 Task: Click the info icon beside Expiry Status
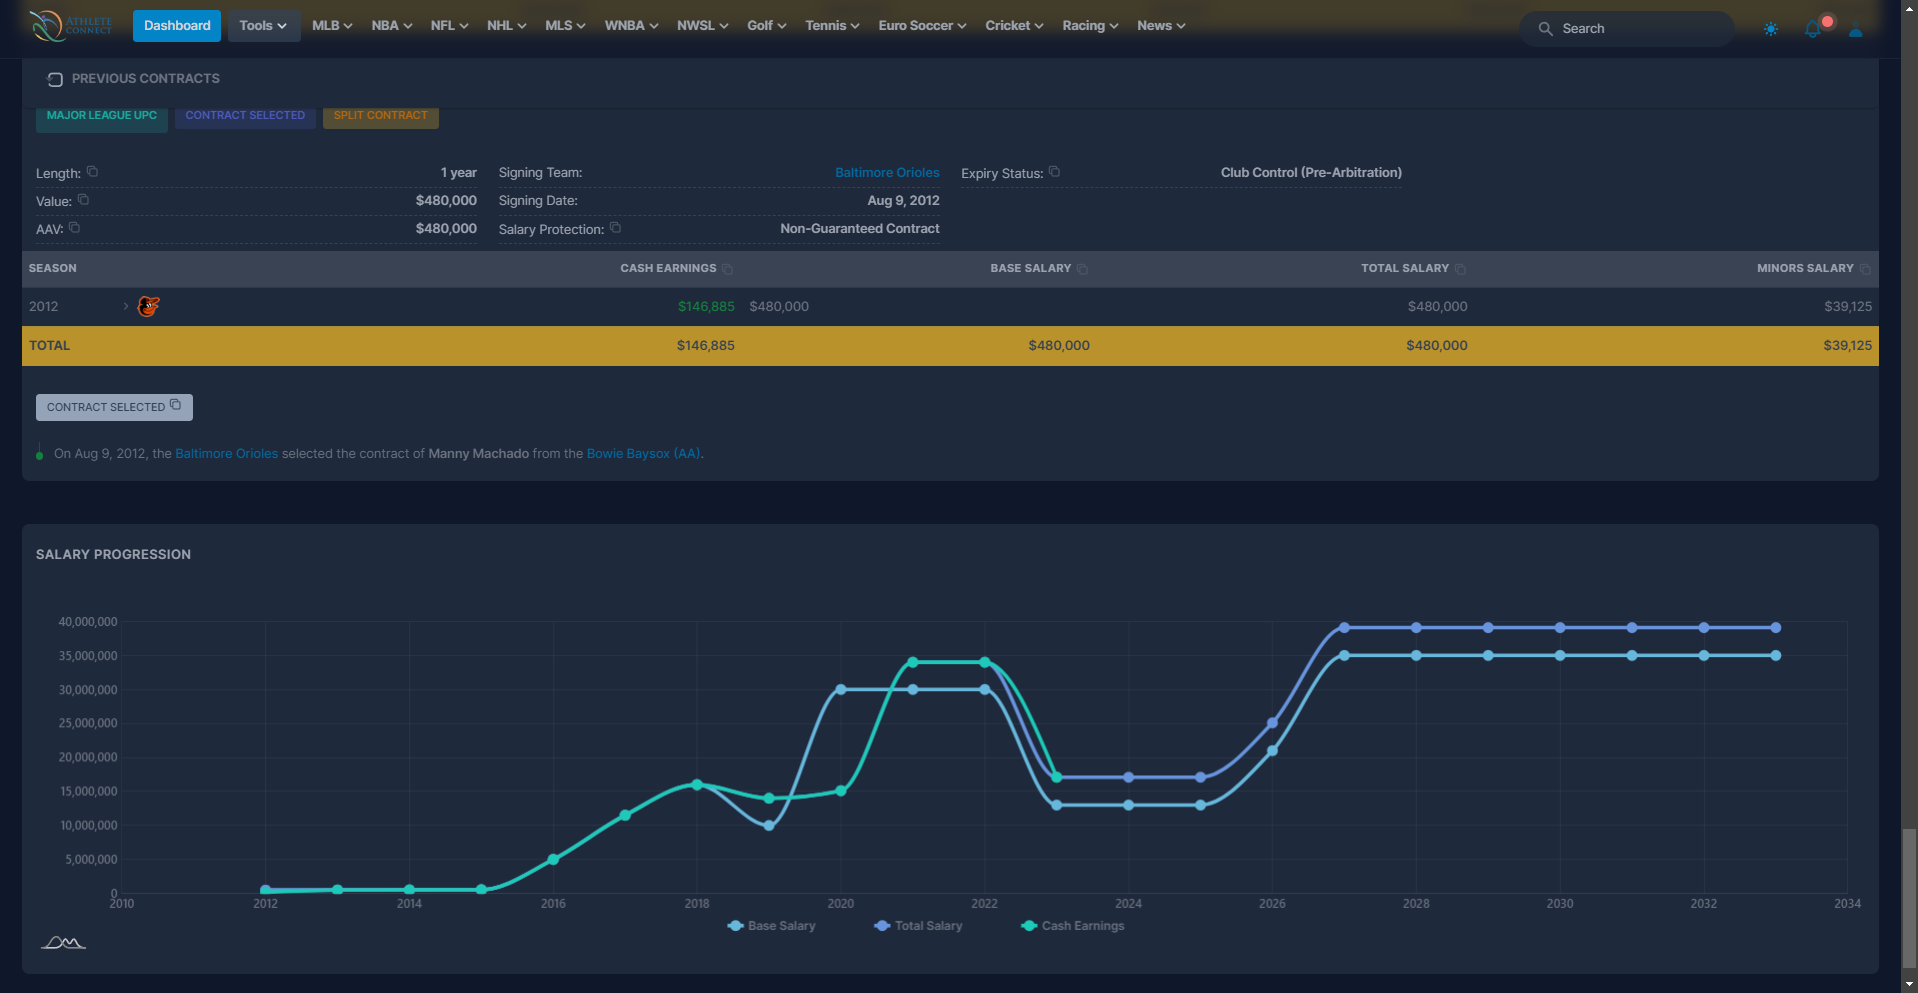(x=1054, y=172)
